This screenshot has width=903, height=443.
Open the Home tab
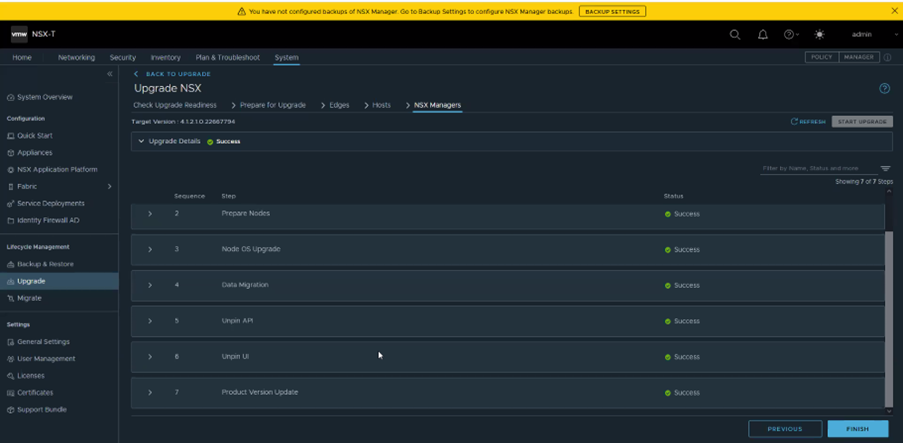pos(22,58)
